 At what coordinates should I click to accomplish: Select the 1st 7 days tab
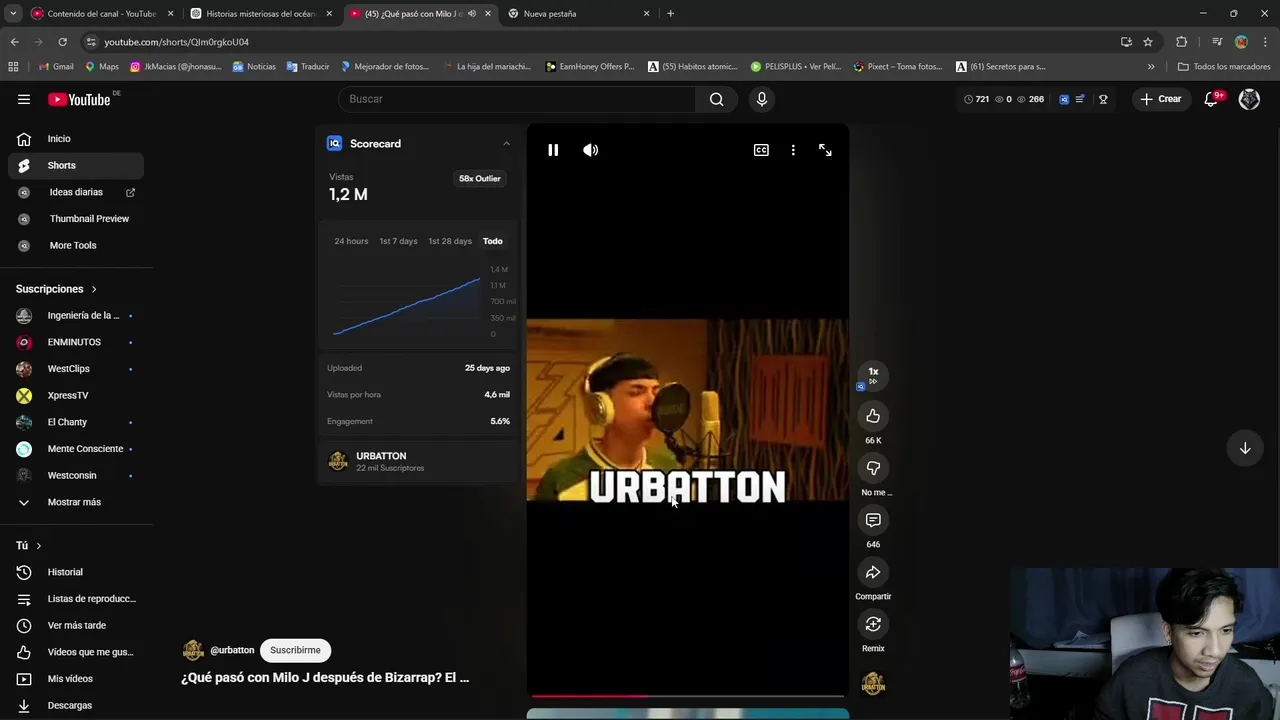point(398,241)
